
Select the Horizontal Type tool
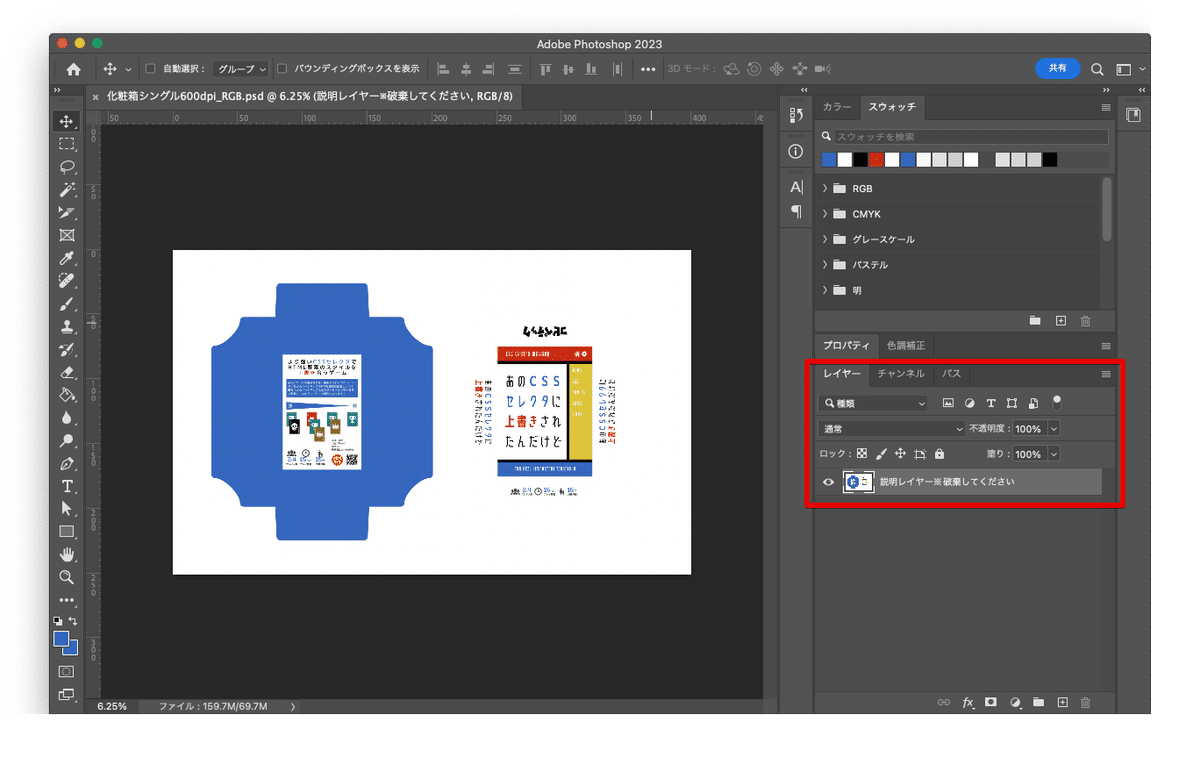(67, 487)
